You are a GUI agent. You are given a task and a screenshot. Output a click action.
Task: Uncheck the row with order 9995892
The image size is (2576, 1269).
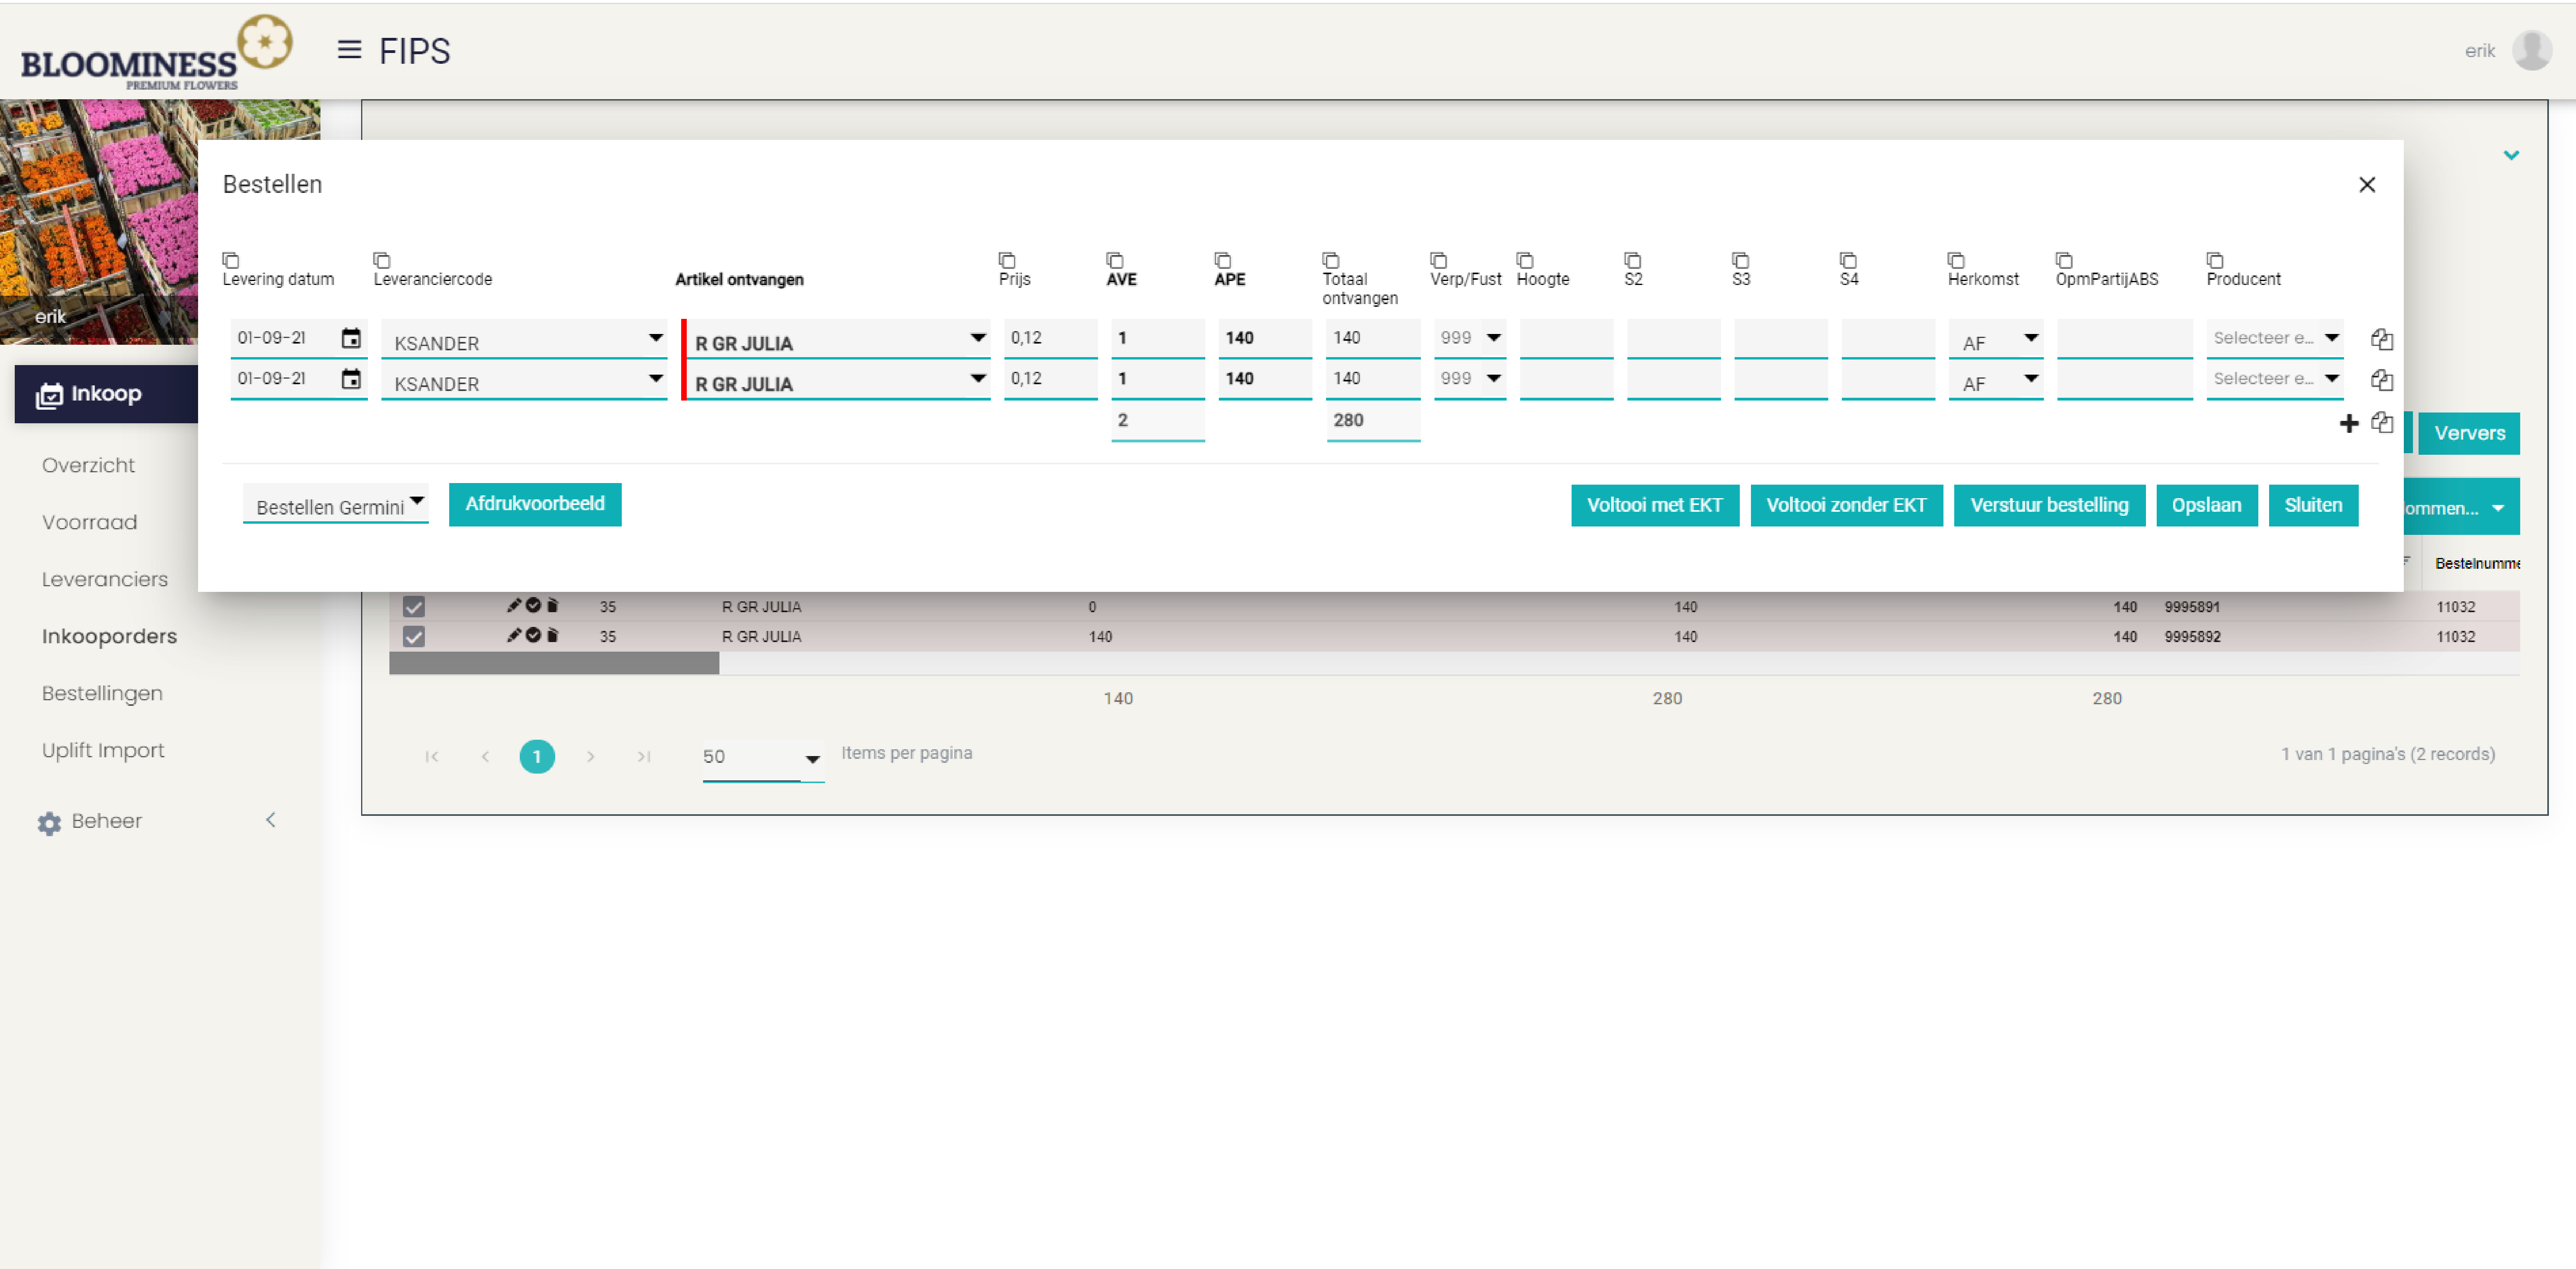(x=414, y=637)
